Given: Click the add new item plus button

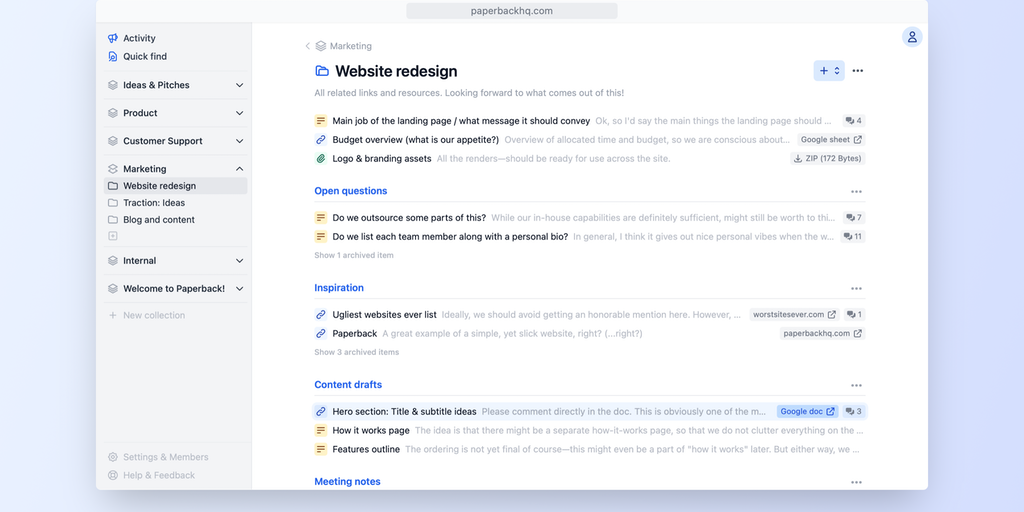Looking at the screenshot, I should pyautogui.click(x=824, y=71).
